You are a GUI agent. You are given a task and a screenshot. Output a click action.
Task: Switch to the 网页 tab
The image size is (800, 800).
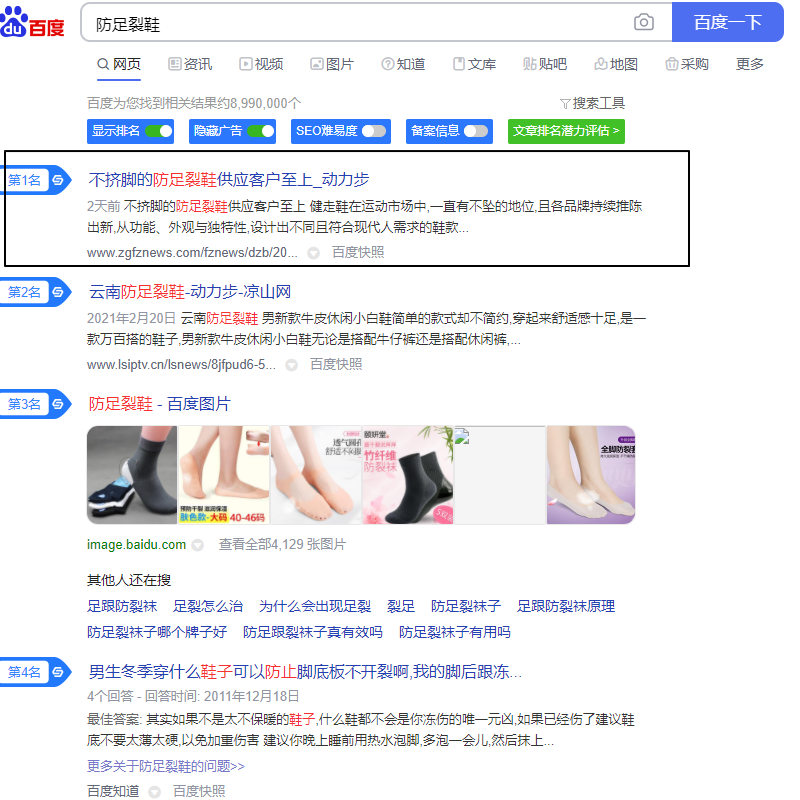(x=119, y=64)
